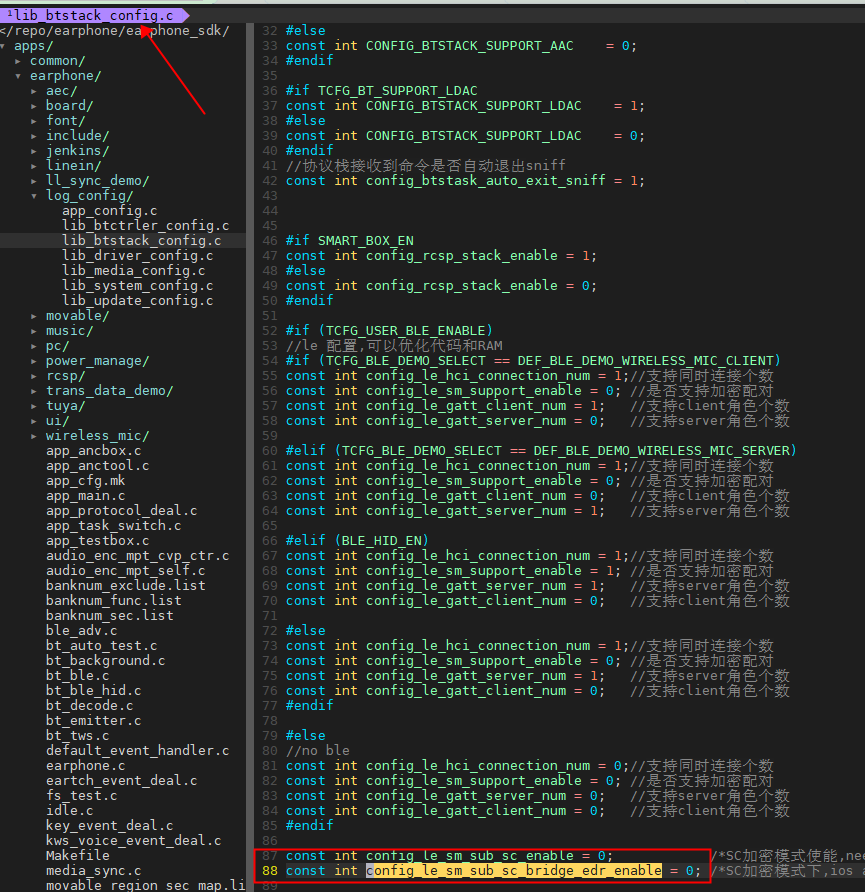The height and width of the screenshot is (892, 865).
Task: Click config_rcsp_stack_enable on line 47
Action: click(x=462, y=255)
